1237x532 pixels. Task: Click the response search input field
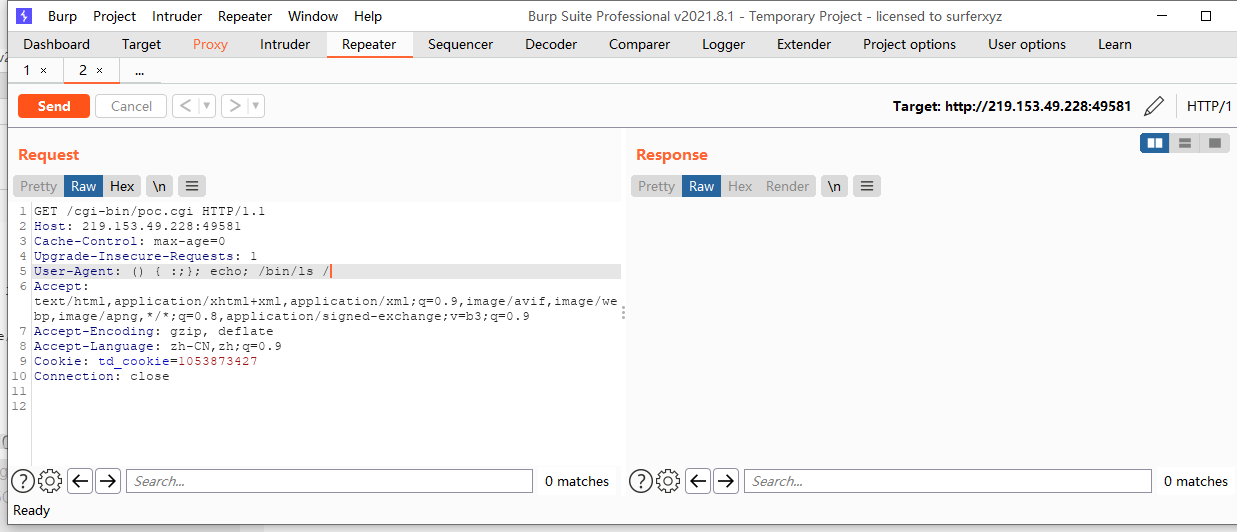click(x=947, y=481)
